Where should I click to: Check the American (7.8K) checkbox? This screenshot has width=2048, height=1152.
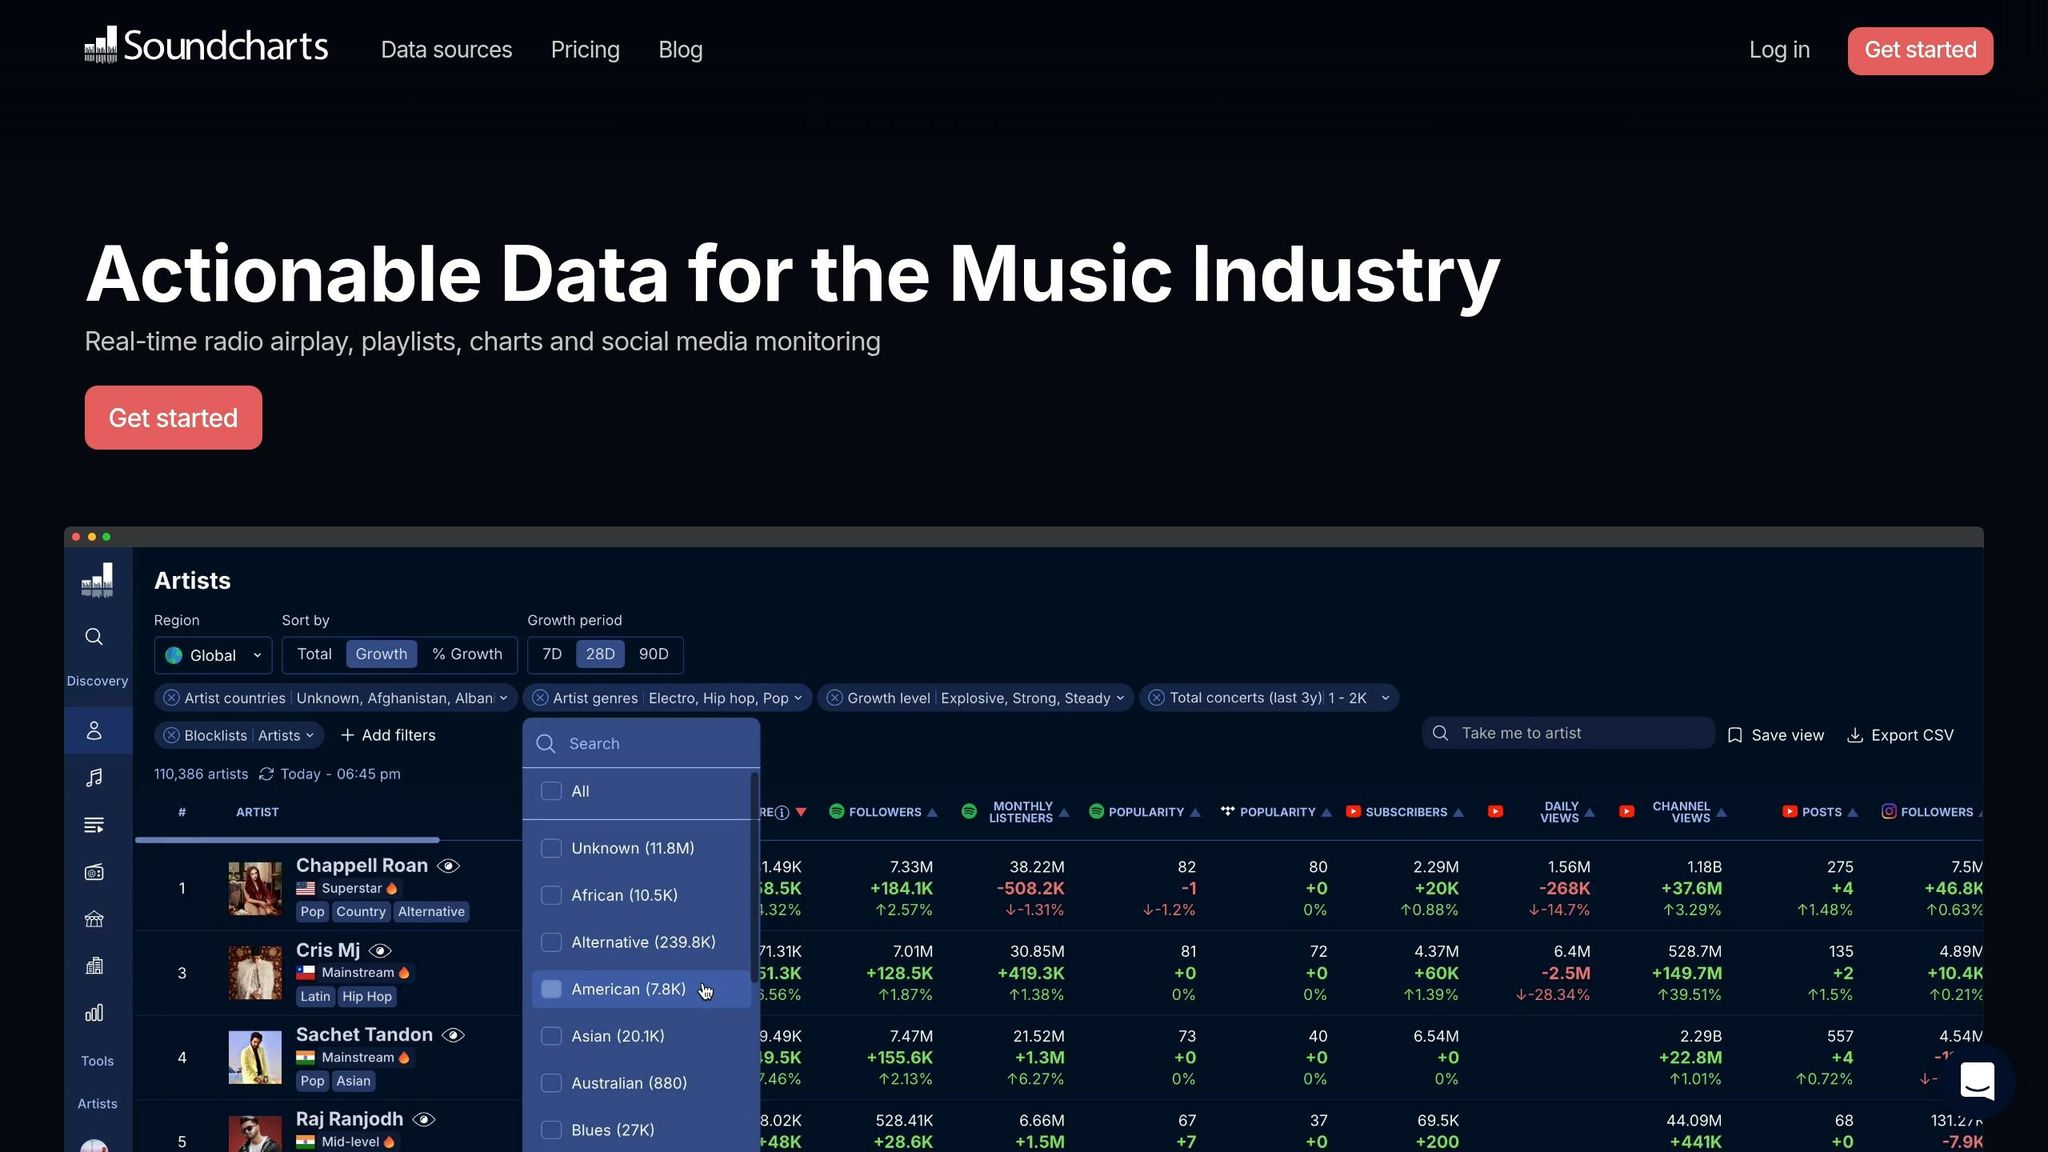551,989
